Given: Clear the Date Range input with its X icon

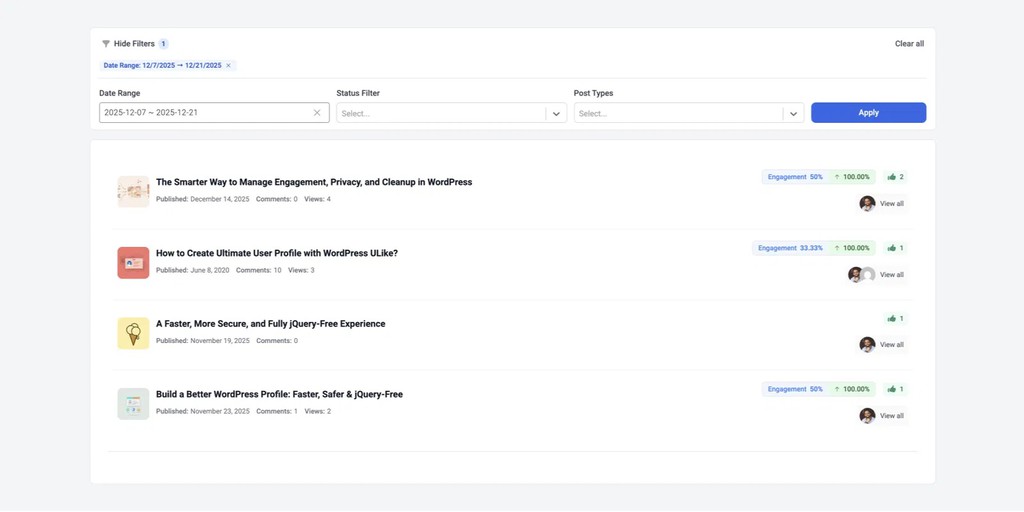Looking at the screenshot, I should [x=317, y=113].
